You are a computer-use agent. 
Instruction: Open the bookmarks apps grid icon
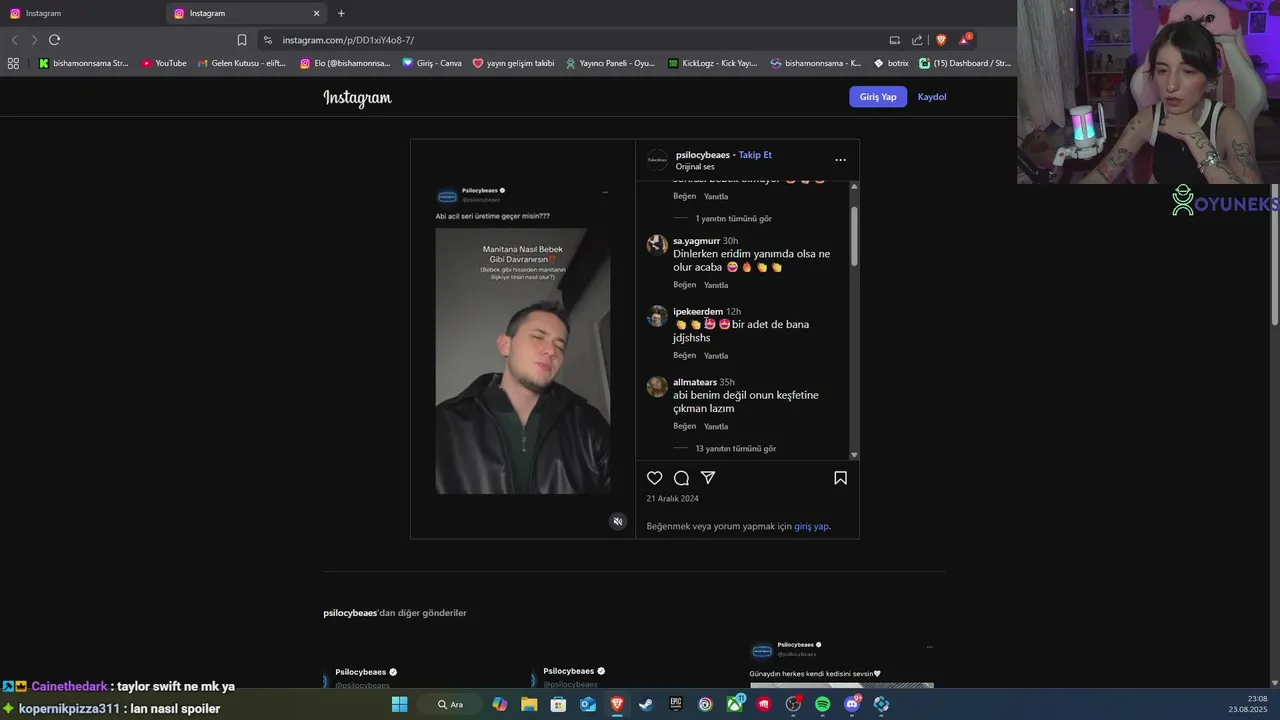pos(13,63)
